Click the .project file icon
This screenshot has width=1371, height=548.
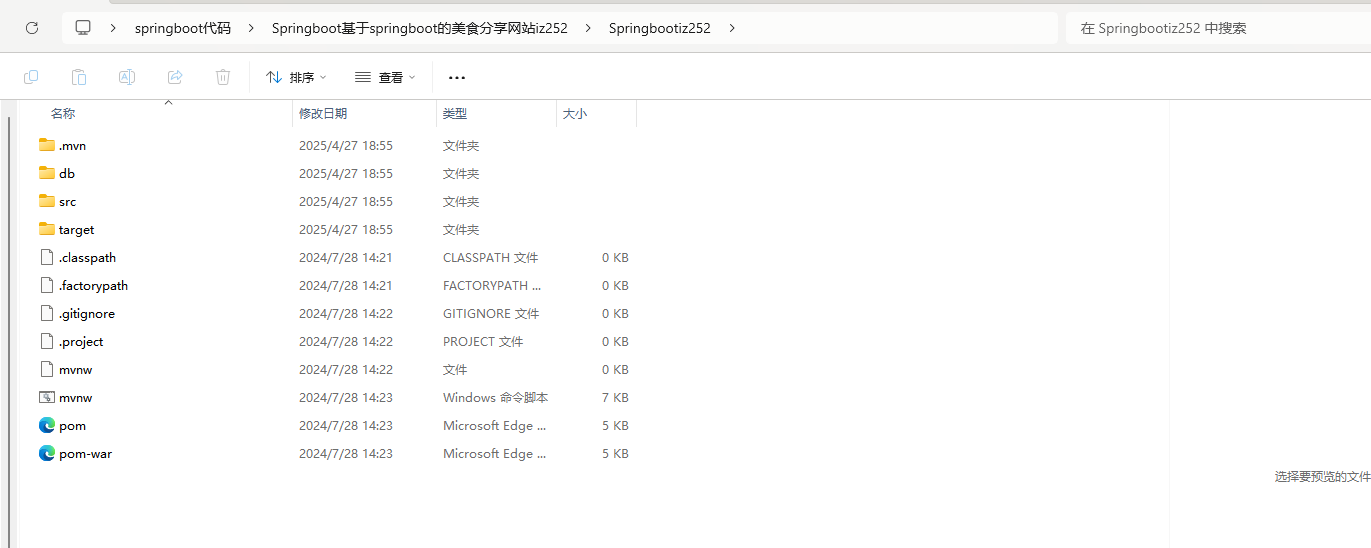click(x=47, y=341)
